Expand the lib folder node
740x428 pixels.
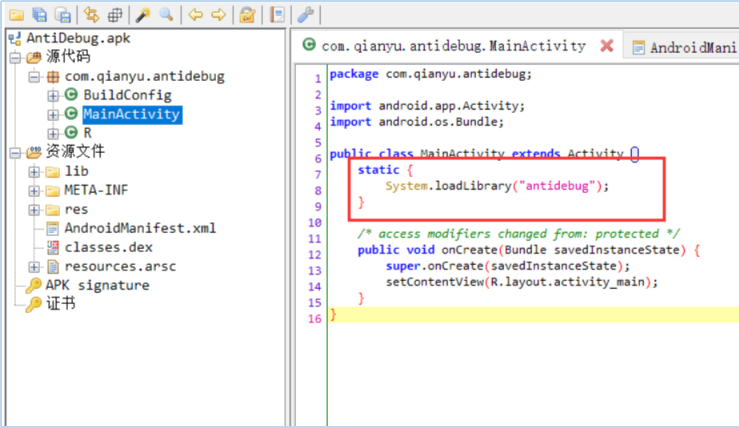pyautogui.click(x=34, y=172)
